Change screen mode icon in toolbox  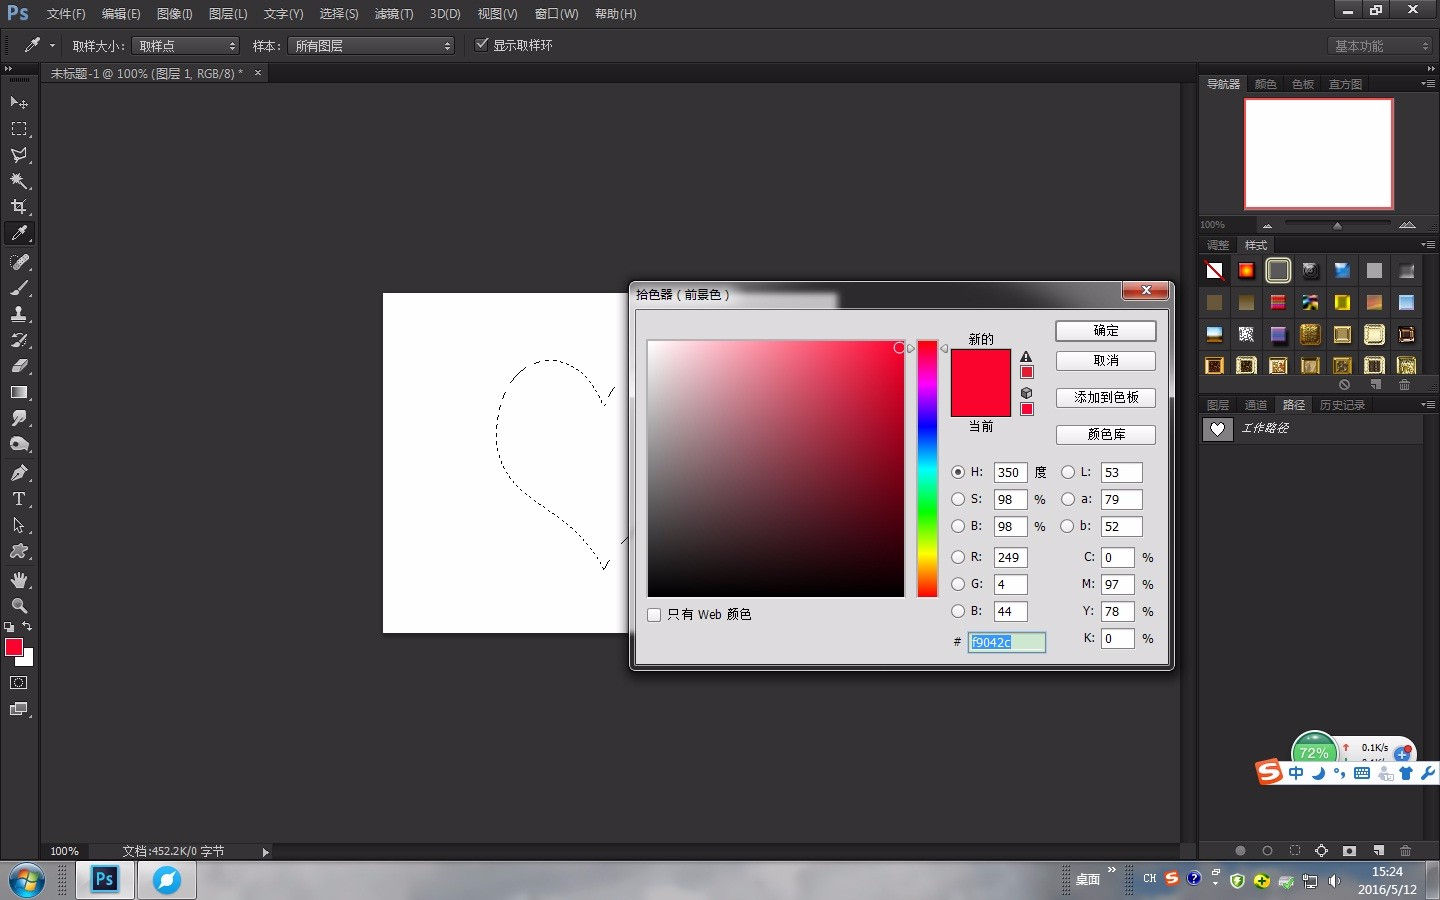[x=19, y=709]
